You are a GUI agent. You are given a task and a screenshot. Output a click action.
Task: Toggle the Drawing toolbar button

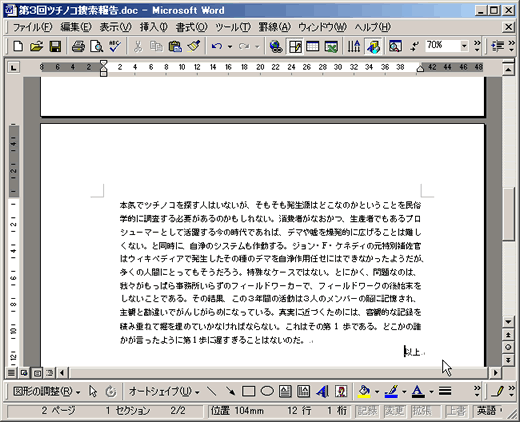[x=373, y=46]
